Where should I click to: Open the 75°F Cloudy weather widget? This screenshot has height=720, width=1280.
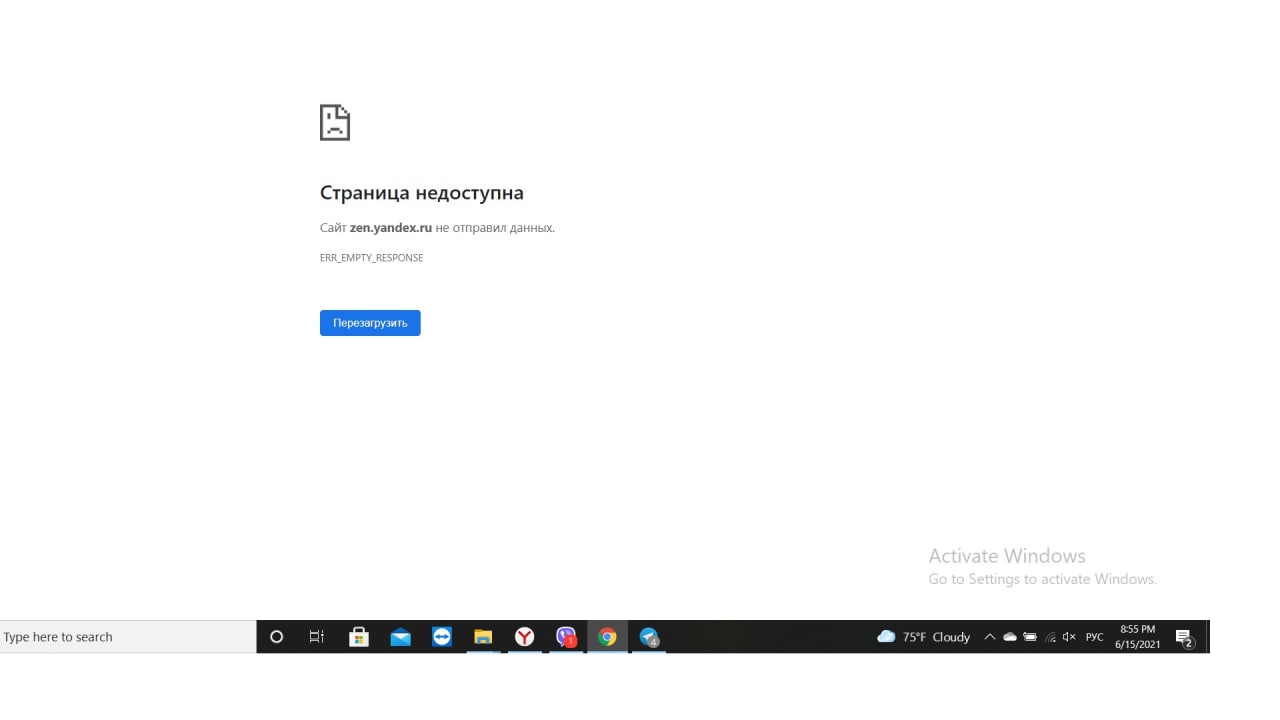pyautogui.click(x=923, y=637)
